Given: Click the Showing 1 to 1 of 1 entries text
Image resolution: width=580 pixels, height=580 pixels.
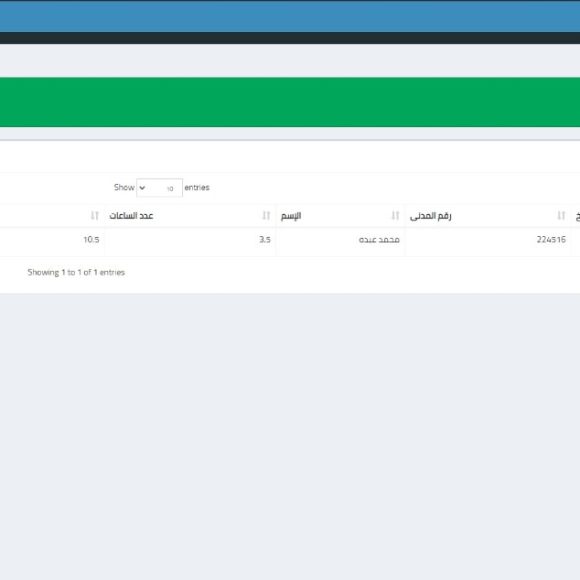Looking at the screenshot, I should (x=76, y=273).
